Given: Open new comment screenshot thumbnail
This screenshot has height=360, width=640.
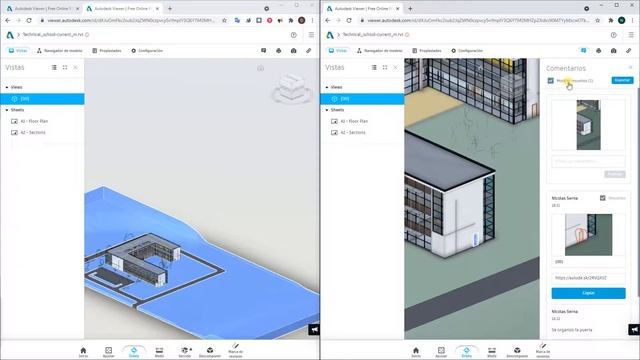Looking at the screenshot, I should click(x=589, y=125).
